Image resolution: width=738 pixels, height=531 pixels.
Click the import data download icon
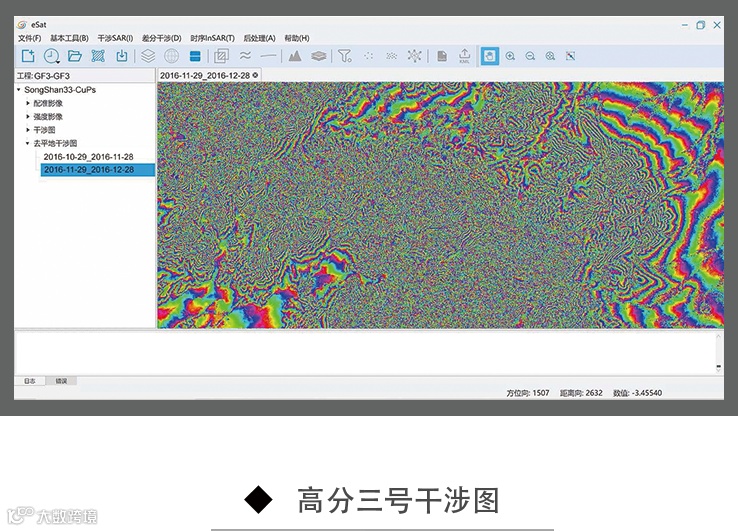(x=121, y=56)
